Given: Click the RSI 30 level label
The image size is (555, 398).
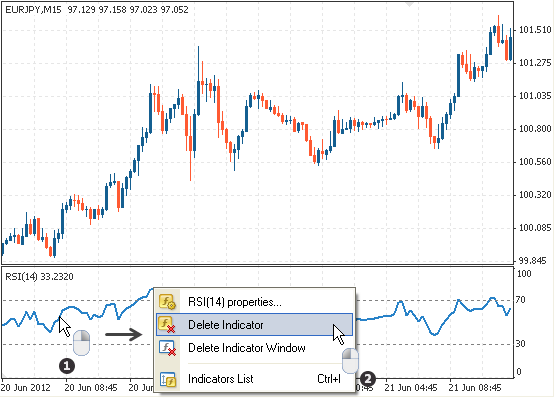Looking at the screenshot, I should 521,343.
